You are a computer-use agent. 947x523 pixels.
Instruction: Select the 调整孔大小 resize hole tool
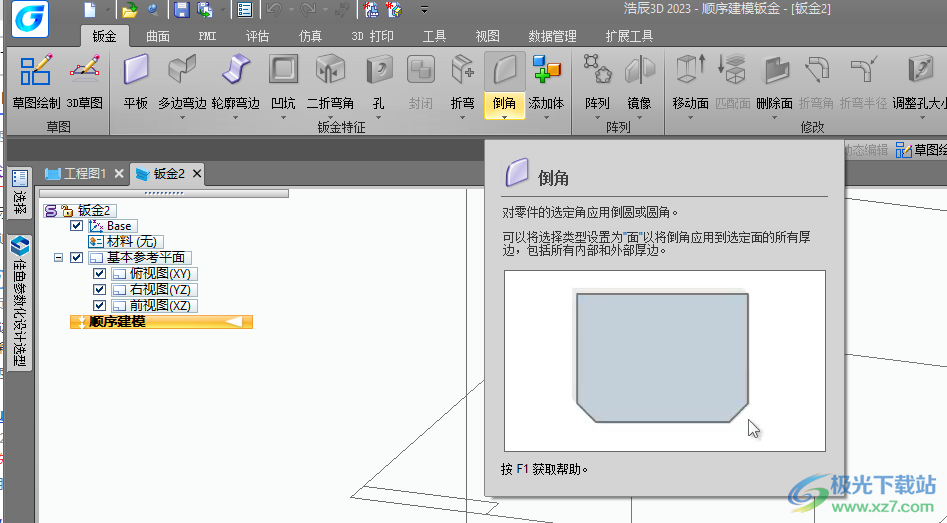point(920,82)
